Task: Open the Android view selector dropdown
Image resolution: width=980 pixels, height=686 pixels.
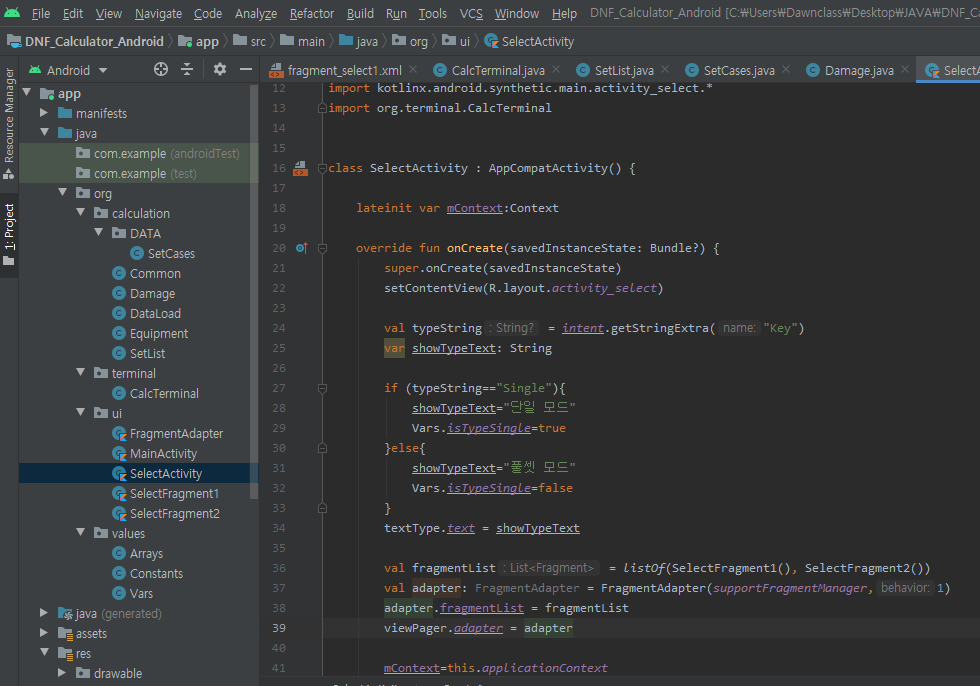Action: (x=68, y=70)
